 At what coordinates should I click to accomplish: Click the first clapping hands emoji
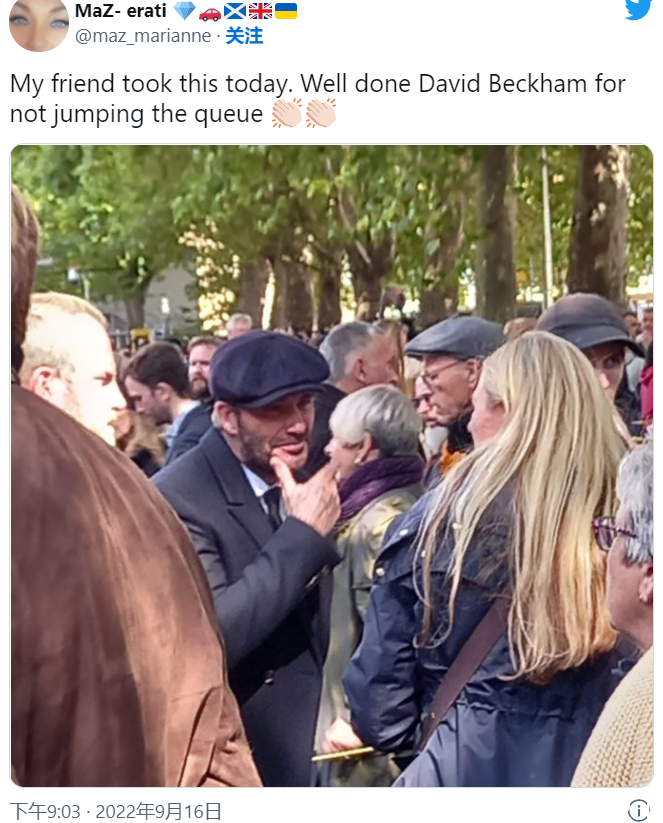287,113
